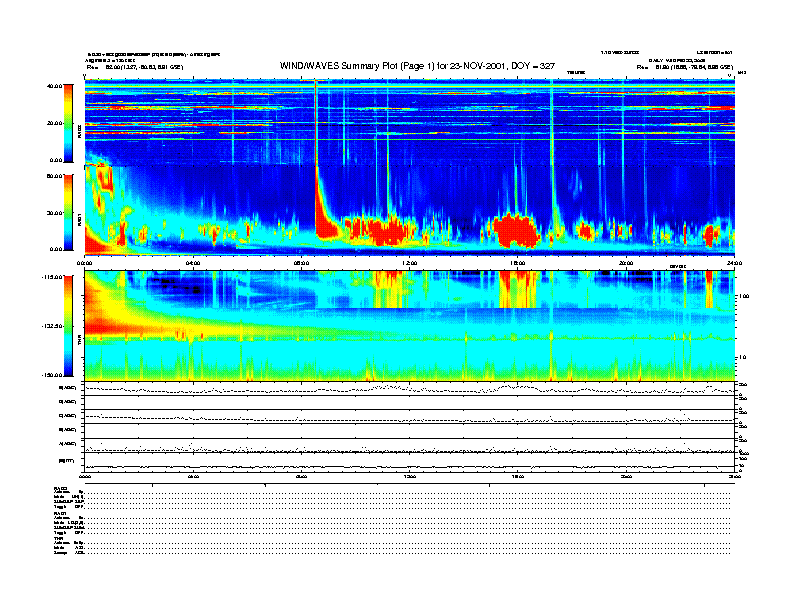The image size is (792, 612).
Task: Click the -132.50 color scale label
Action: click(x=53, y=326)
